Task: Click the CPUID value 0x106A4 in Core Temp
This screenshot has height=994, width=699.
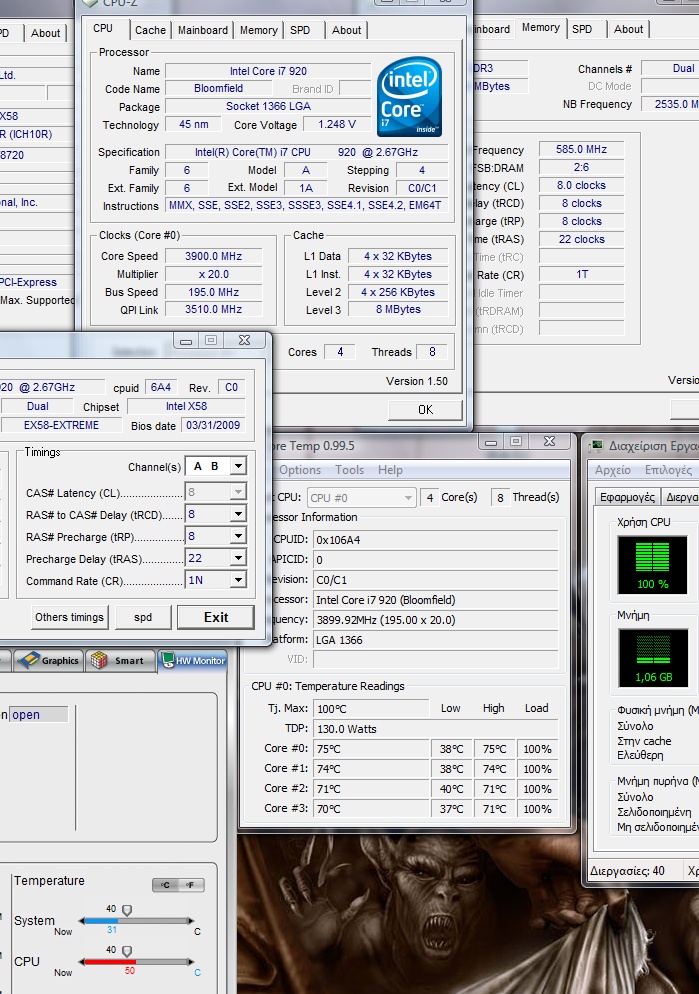Action: (x=435, y=539)
